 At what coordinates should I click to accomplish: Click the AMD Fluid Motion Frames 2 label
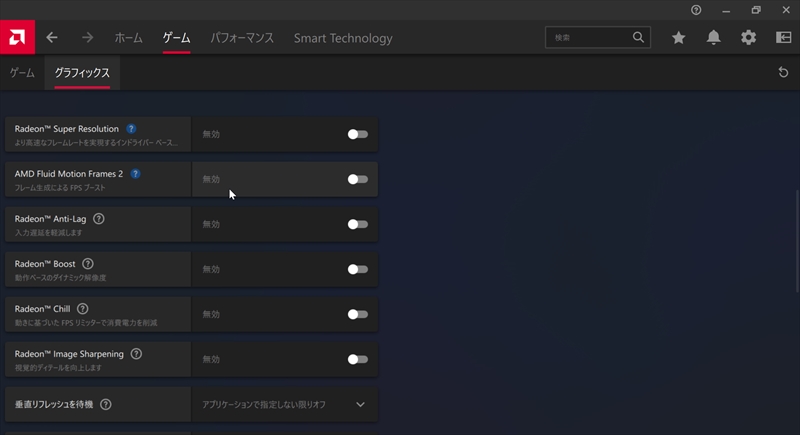coord(69,174)
